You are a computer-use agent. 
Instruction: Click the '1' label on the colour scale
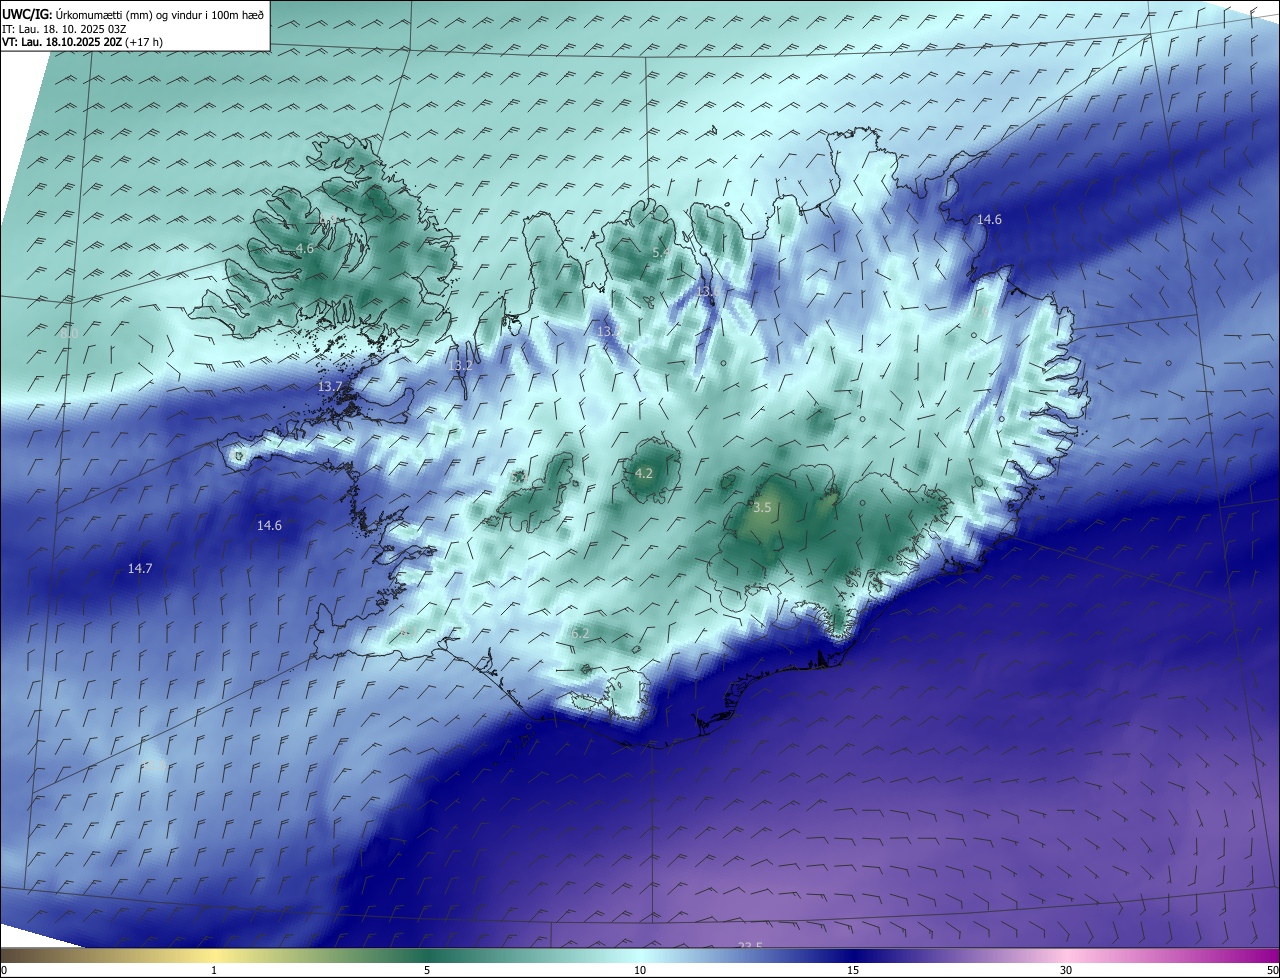[x=214, y=970]
